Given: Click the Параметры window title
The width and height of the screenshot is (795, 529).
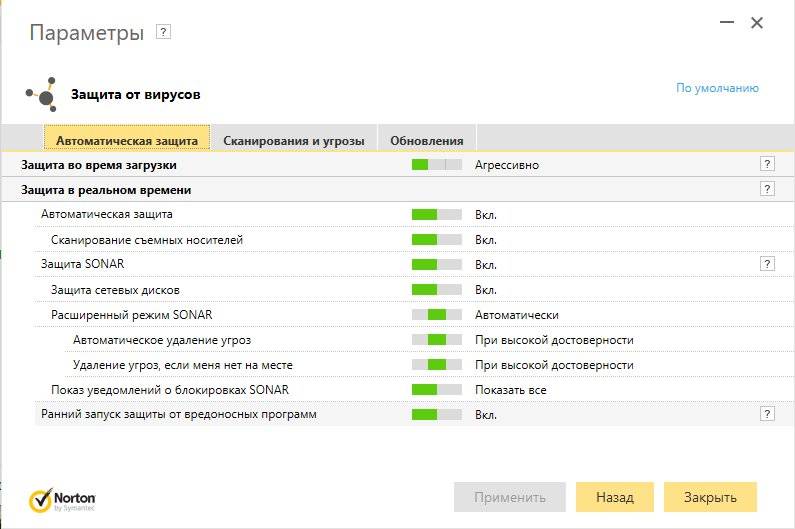Looking at the screenshot, I should point(87,33).
